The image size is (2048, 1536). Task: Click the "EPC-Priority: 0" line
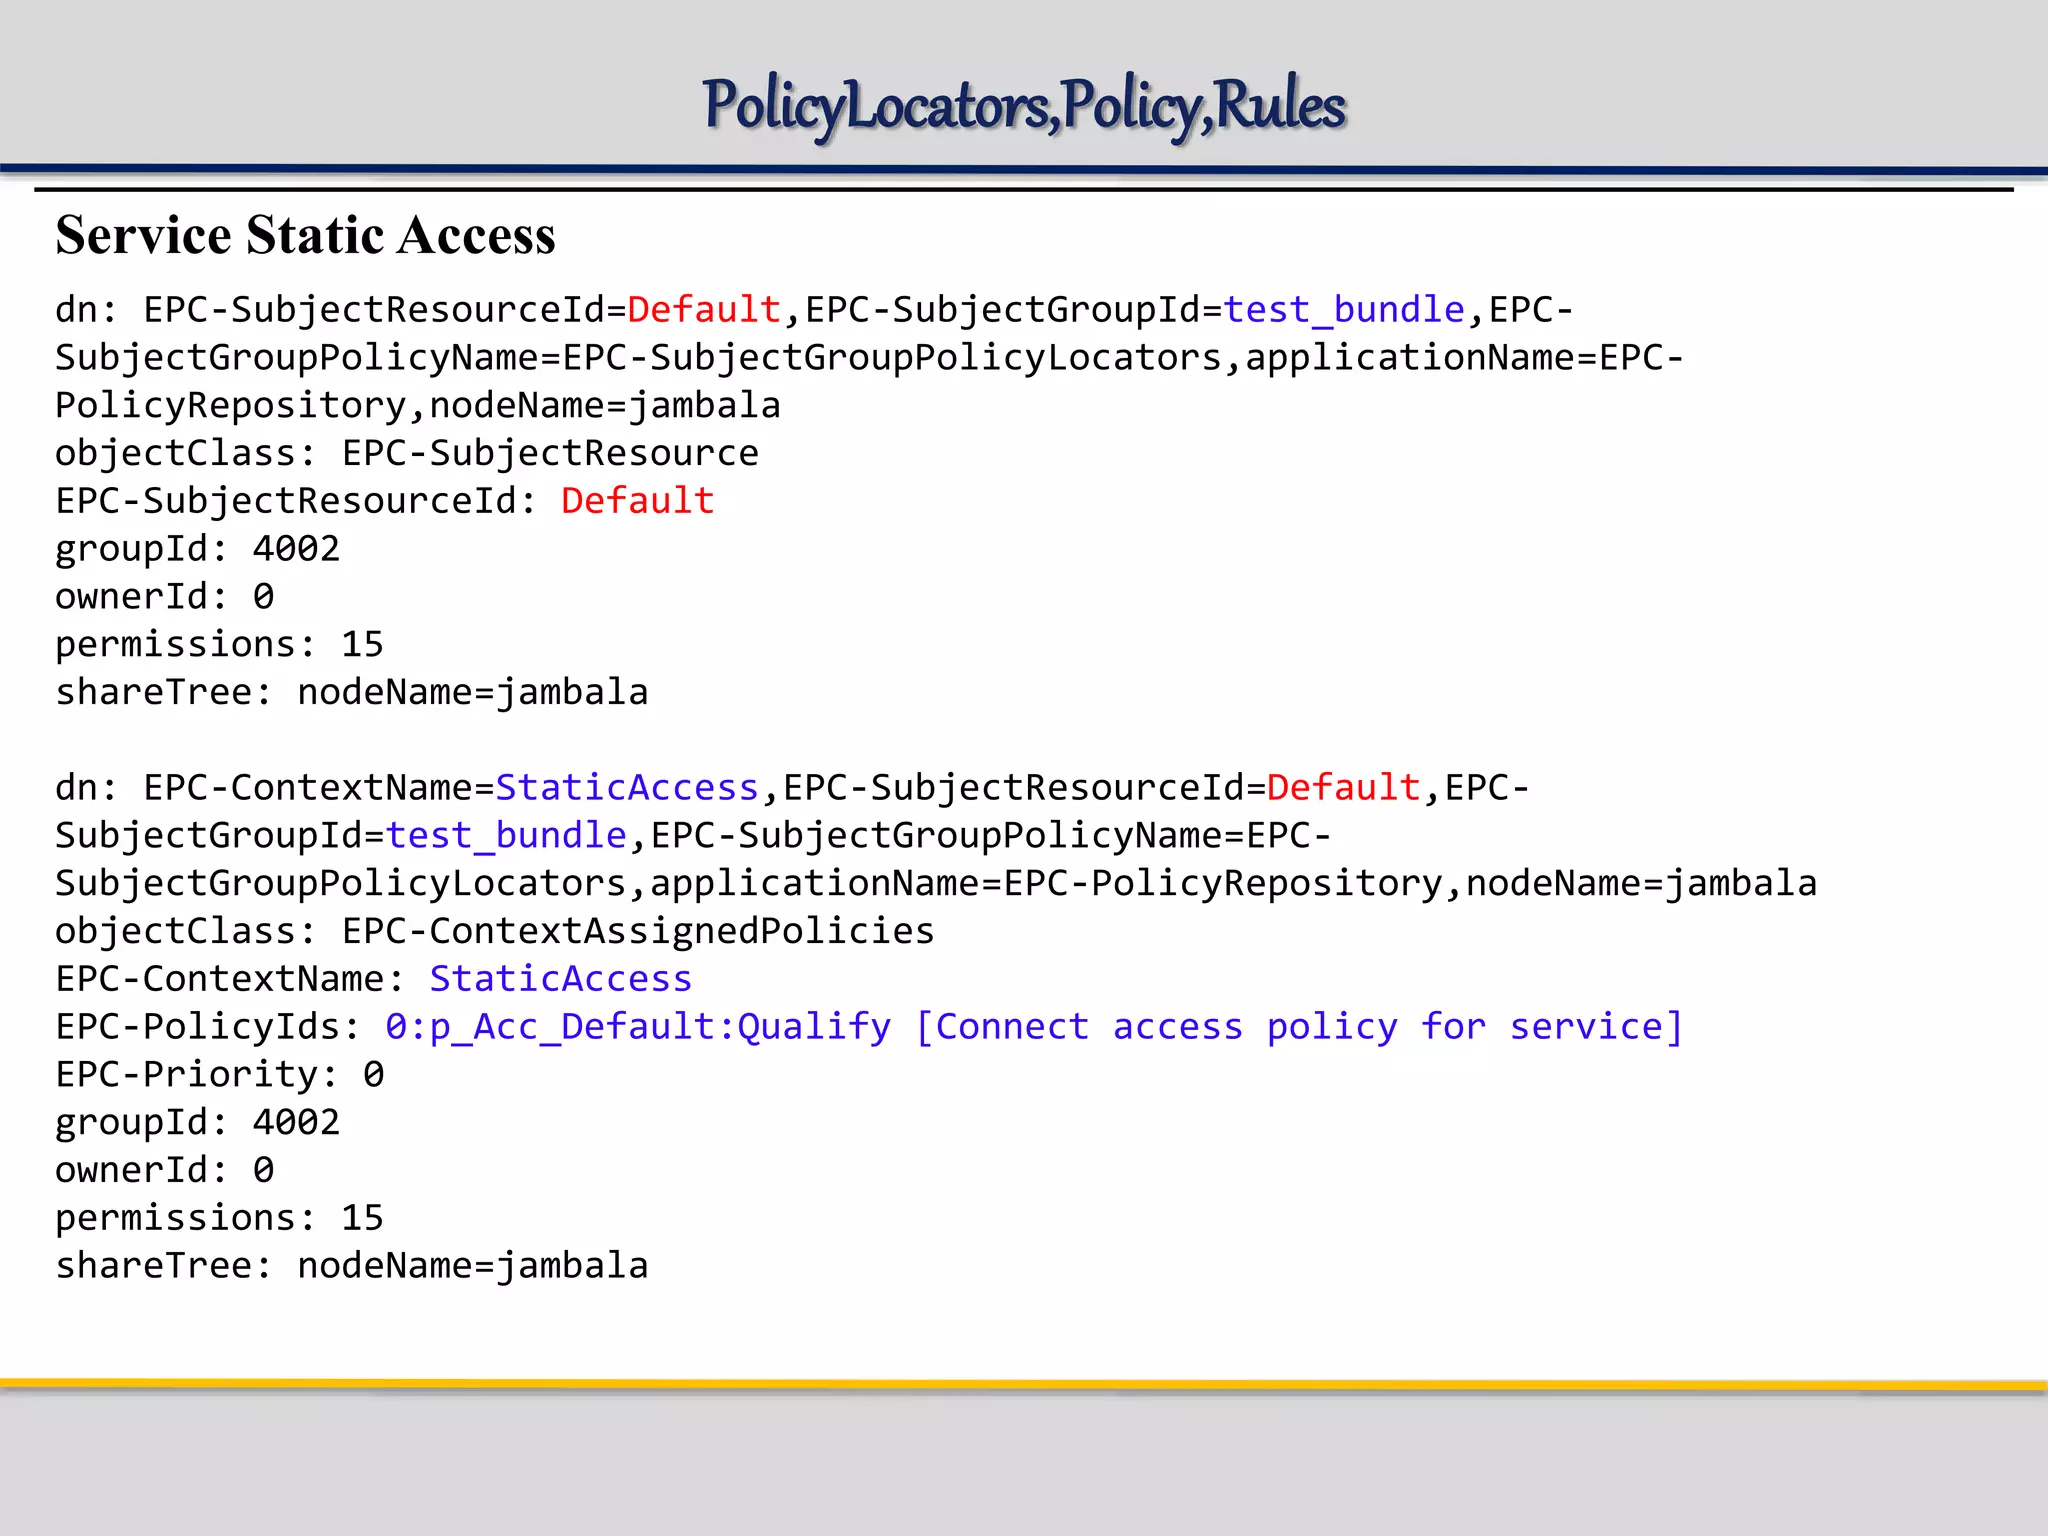click(x=220, y=1074)
